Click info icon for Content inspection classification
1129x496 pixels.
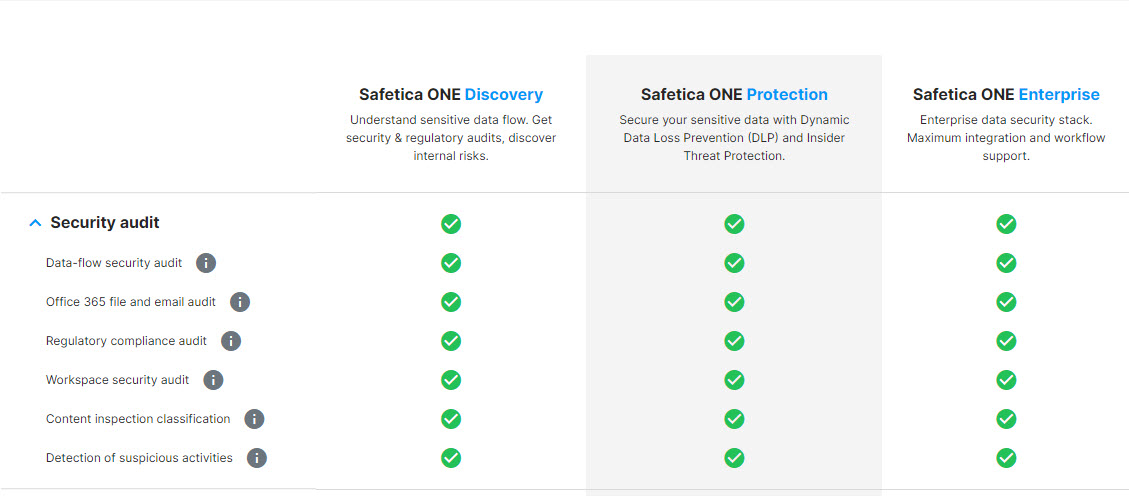coord(254,419)
